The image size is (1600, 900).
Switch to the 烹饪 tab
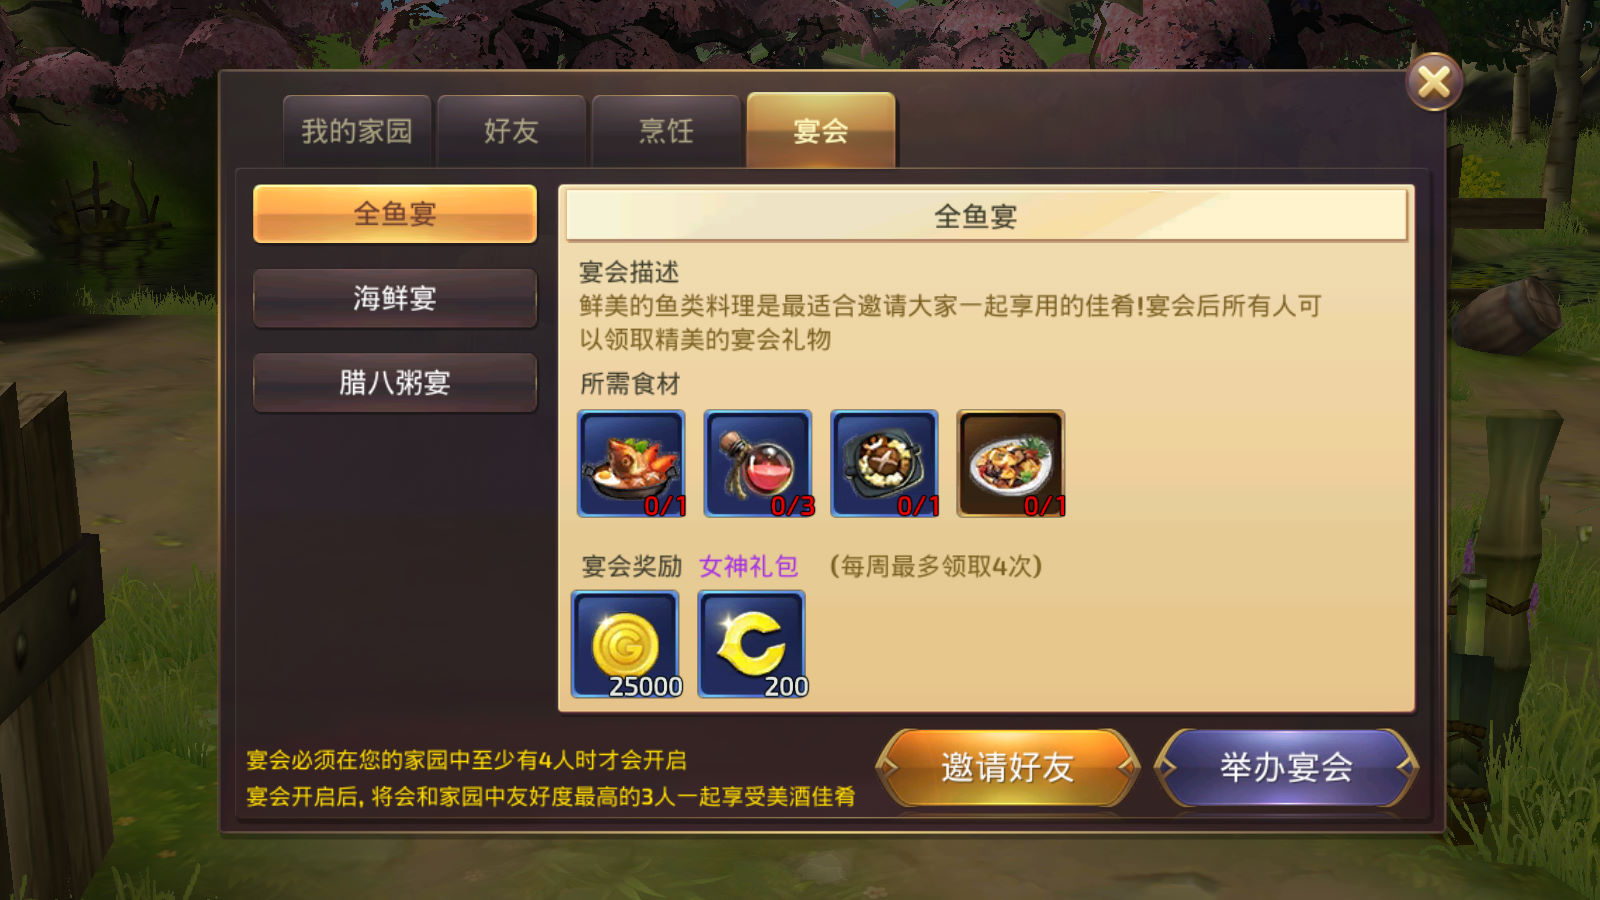[666, 131]
